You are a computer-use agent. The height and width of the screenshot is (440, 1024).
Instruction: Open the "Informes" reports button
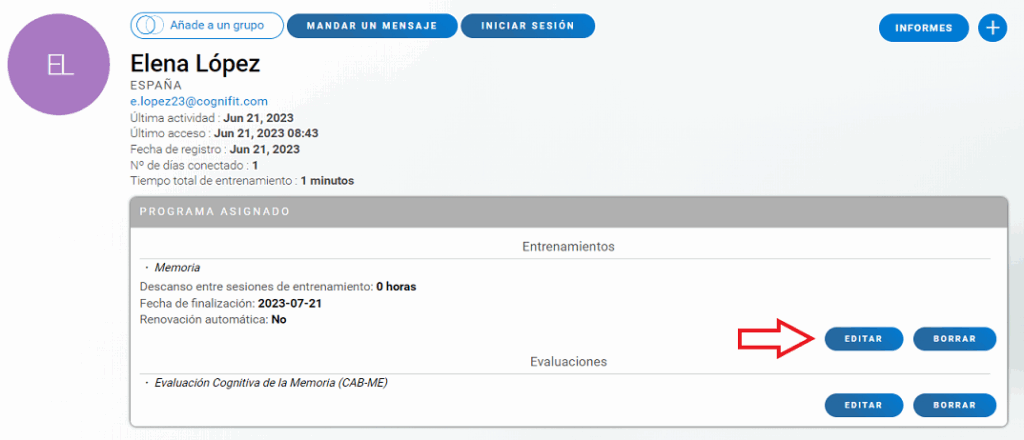click(923, 28)
